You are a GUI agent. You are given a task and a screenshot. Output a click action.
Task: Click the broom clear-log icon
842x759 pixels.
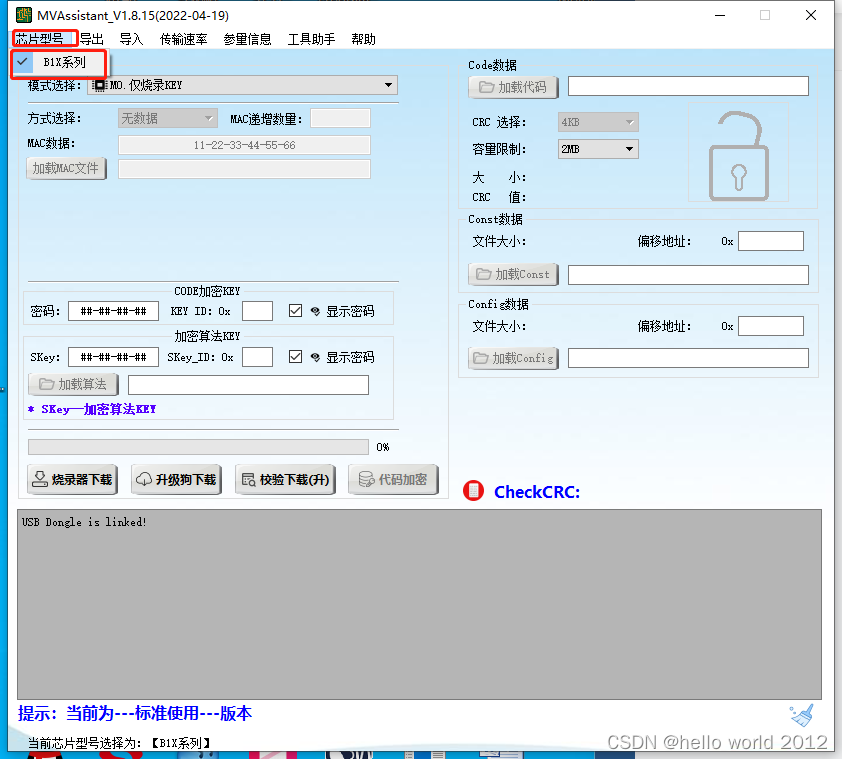[802, 715]
